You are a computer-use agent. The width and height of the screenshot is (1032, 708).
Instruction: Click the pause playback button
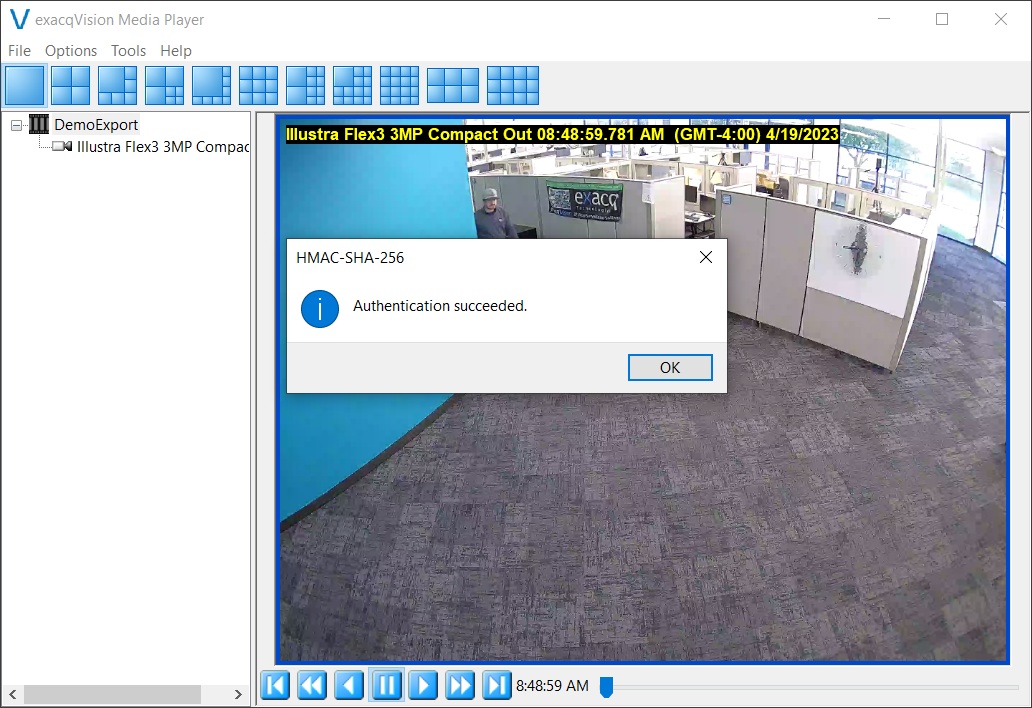point(386,686)
